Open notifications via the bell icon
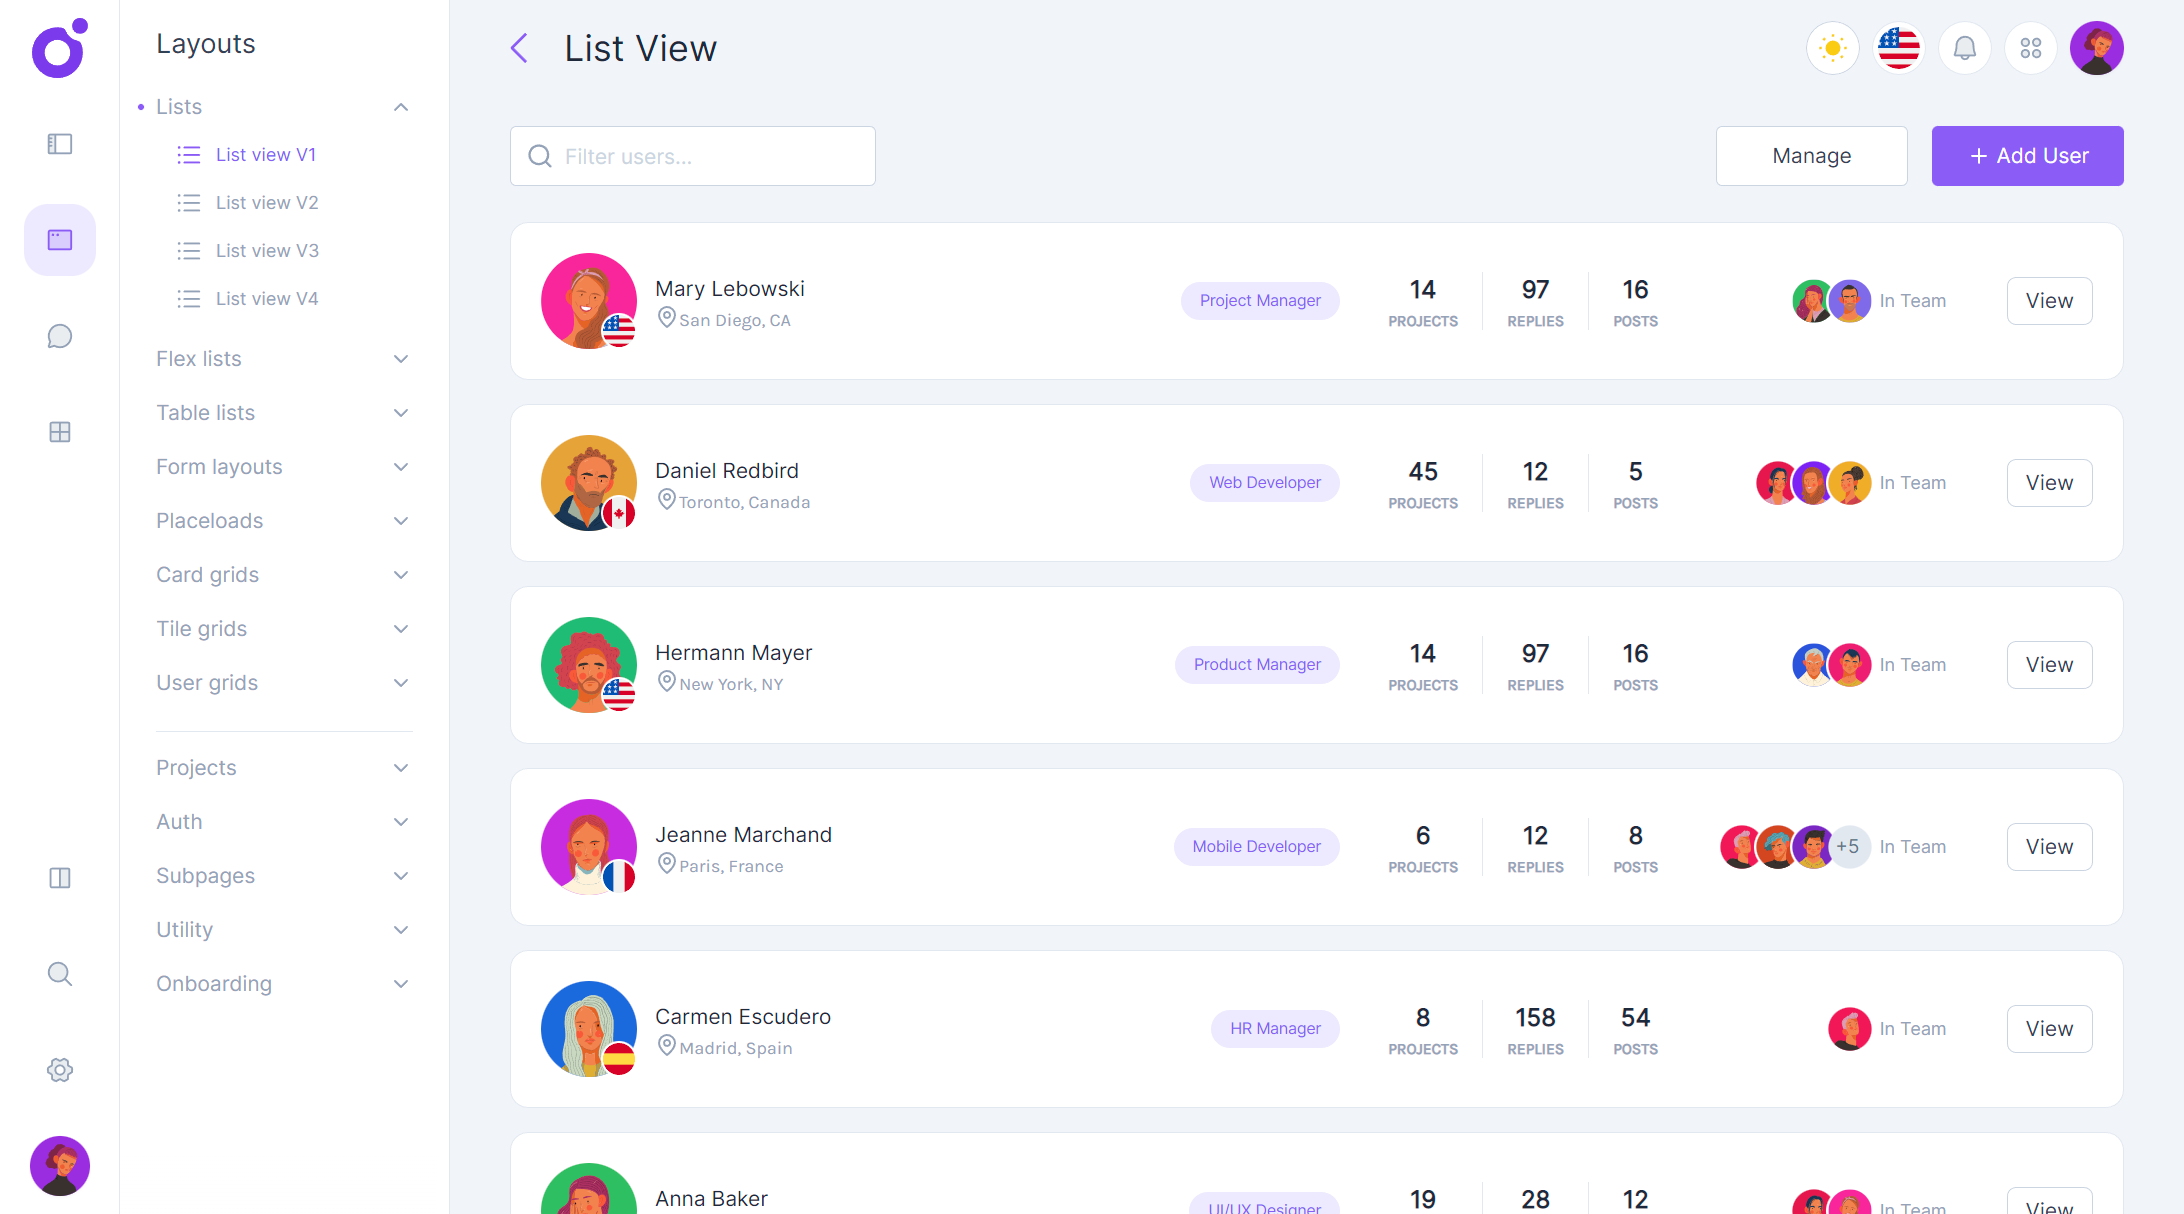2184x1214 pixels. coord(1964,47)
